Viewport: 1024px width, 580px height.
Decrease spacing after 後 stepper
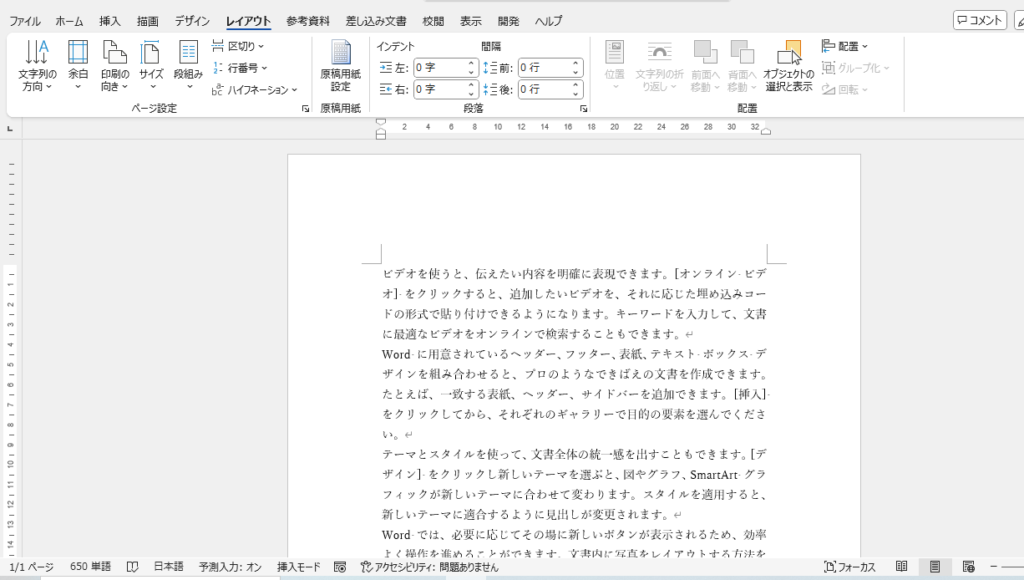(575, 93)
